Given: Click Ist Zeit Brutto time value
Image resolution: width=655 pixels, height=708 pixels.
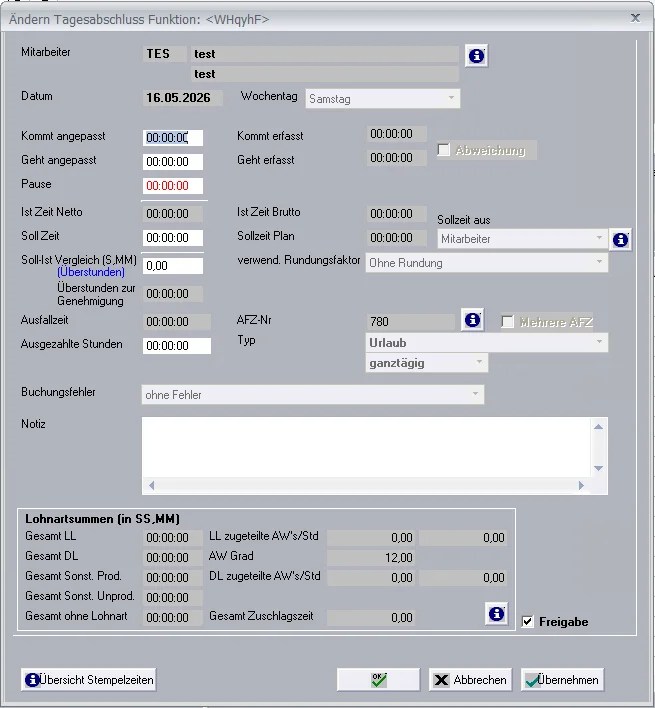Looking at the screenshot, I should (396, 214).
